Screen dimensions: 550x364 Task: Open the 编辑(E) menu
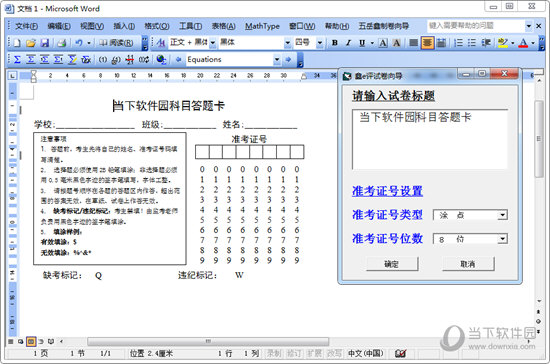59,26
